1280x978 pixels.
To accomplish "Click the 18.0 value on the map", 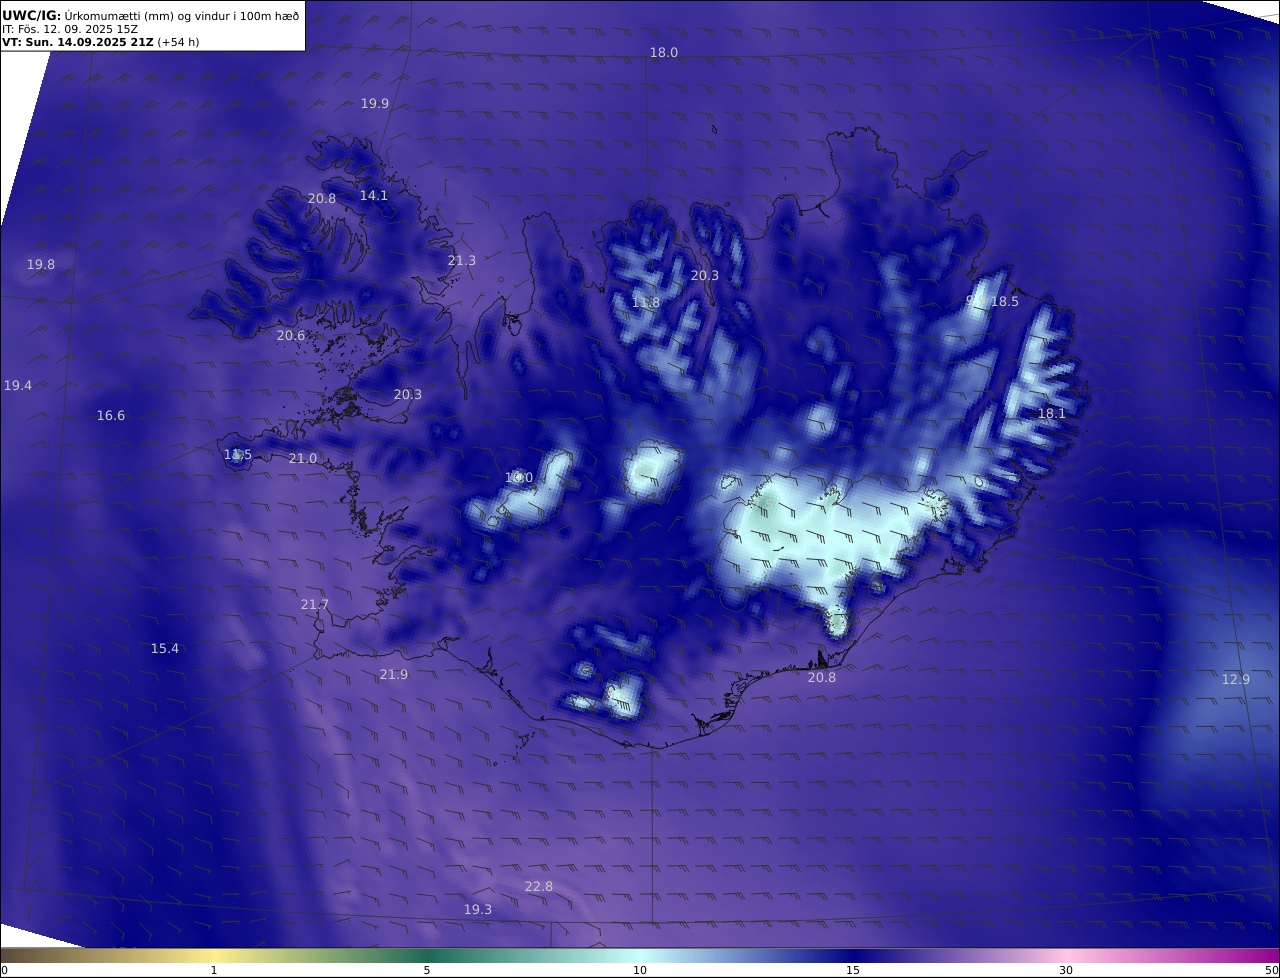I will [x=664, y=52].
